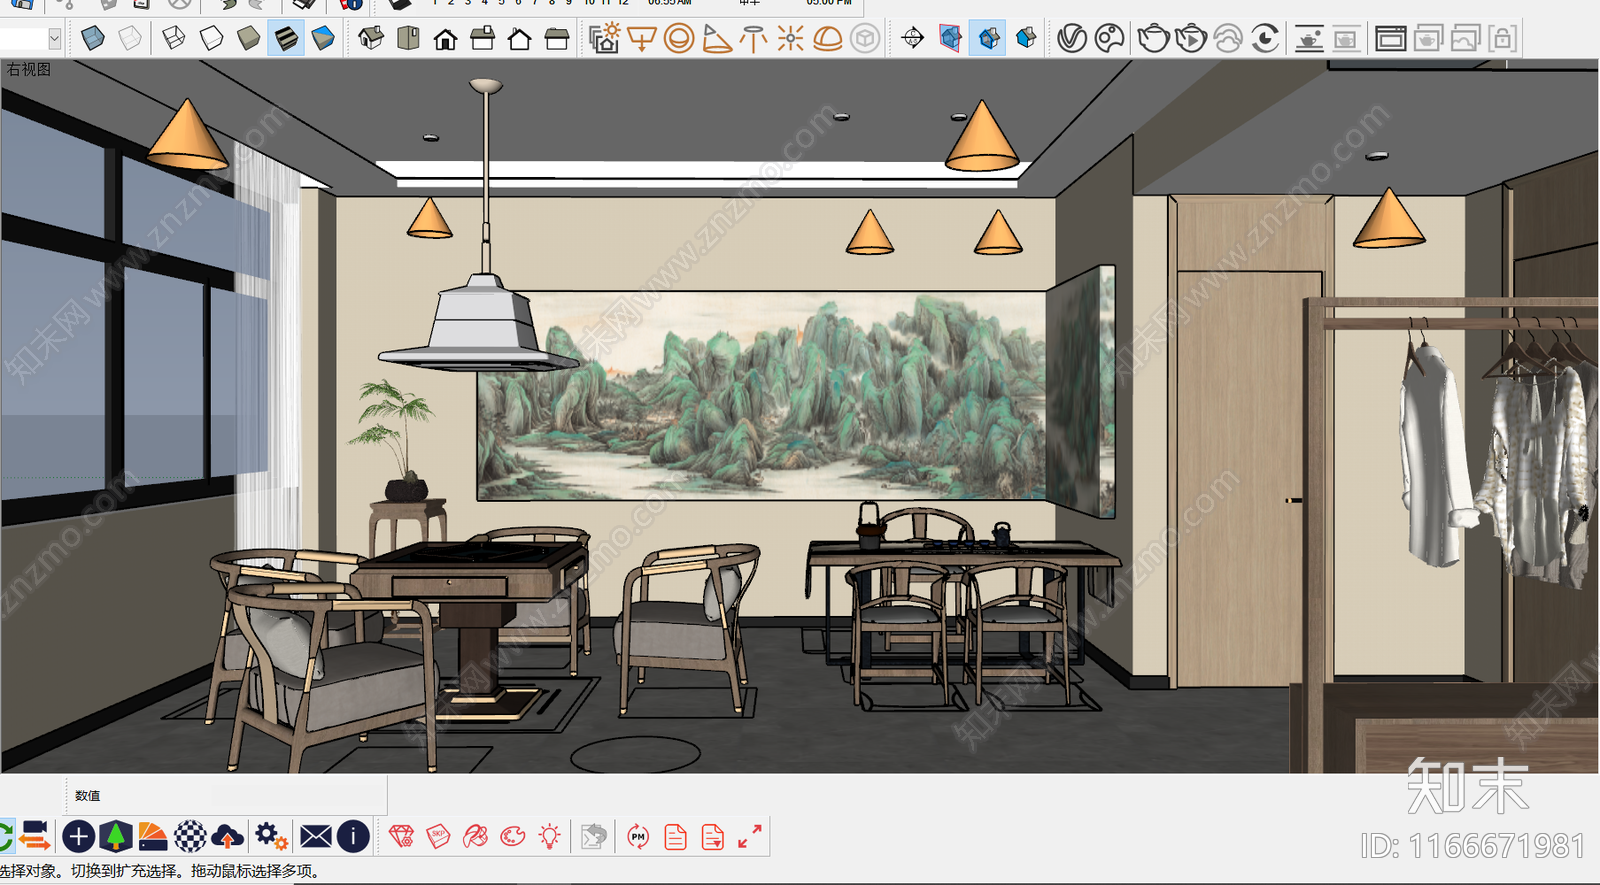
Task: Click the round plus add icon
Action: 78,836
